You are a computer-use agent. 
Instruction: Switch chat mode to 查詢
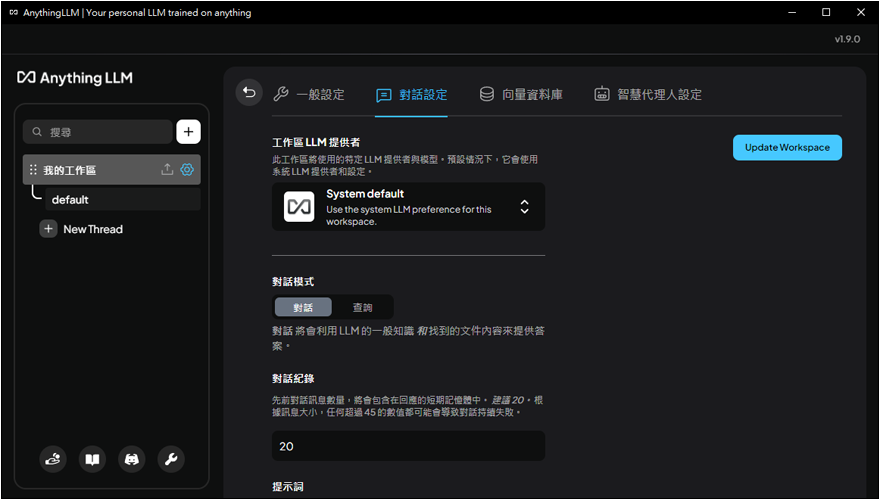click(362, 307)
